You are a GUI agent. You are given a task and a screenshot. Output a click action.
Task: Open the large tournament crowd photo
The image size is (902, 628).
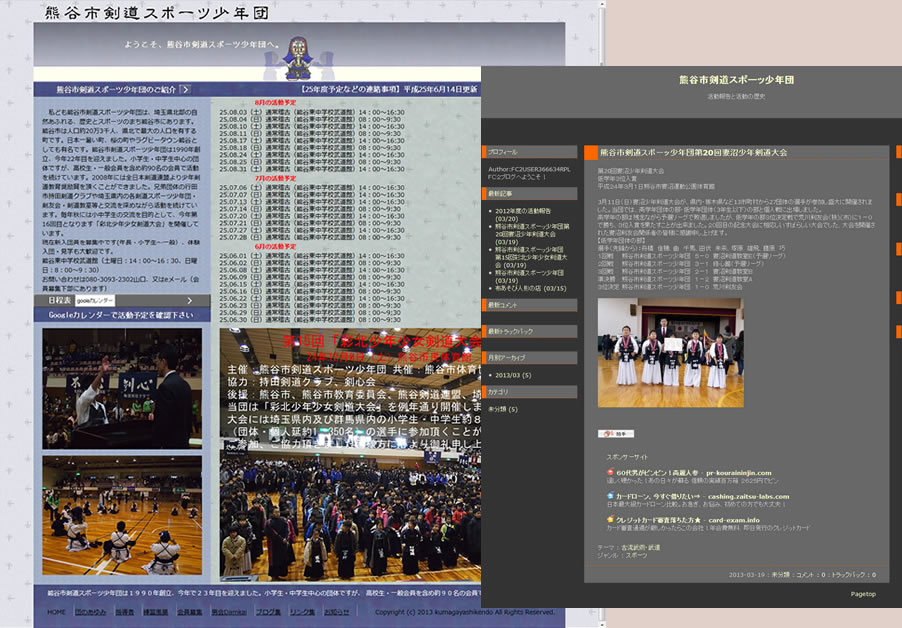pyautogui.click(x=350, y=455)
